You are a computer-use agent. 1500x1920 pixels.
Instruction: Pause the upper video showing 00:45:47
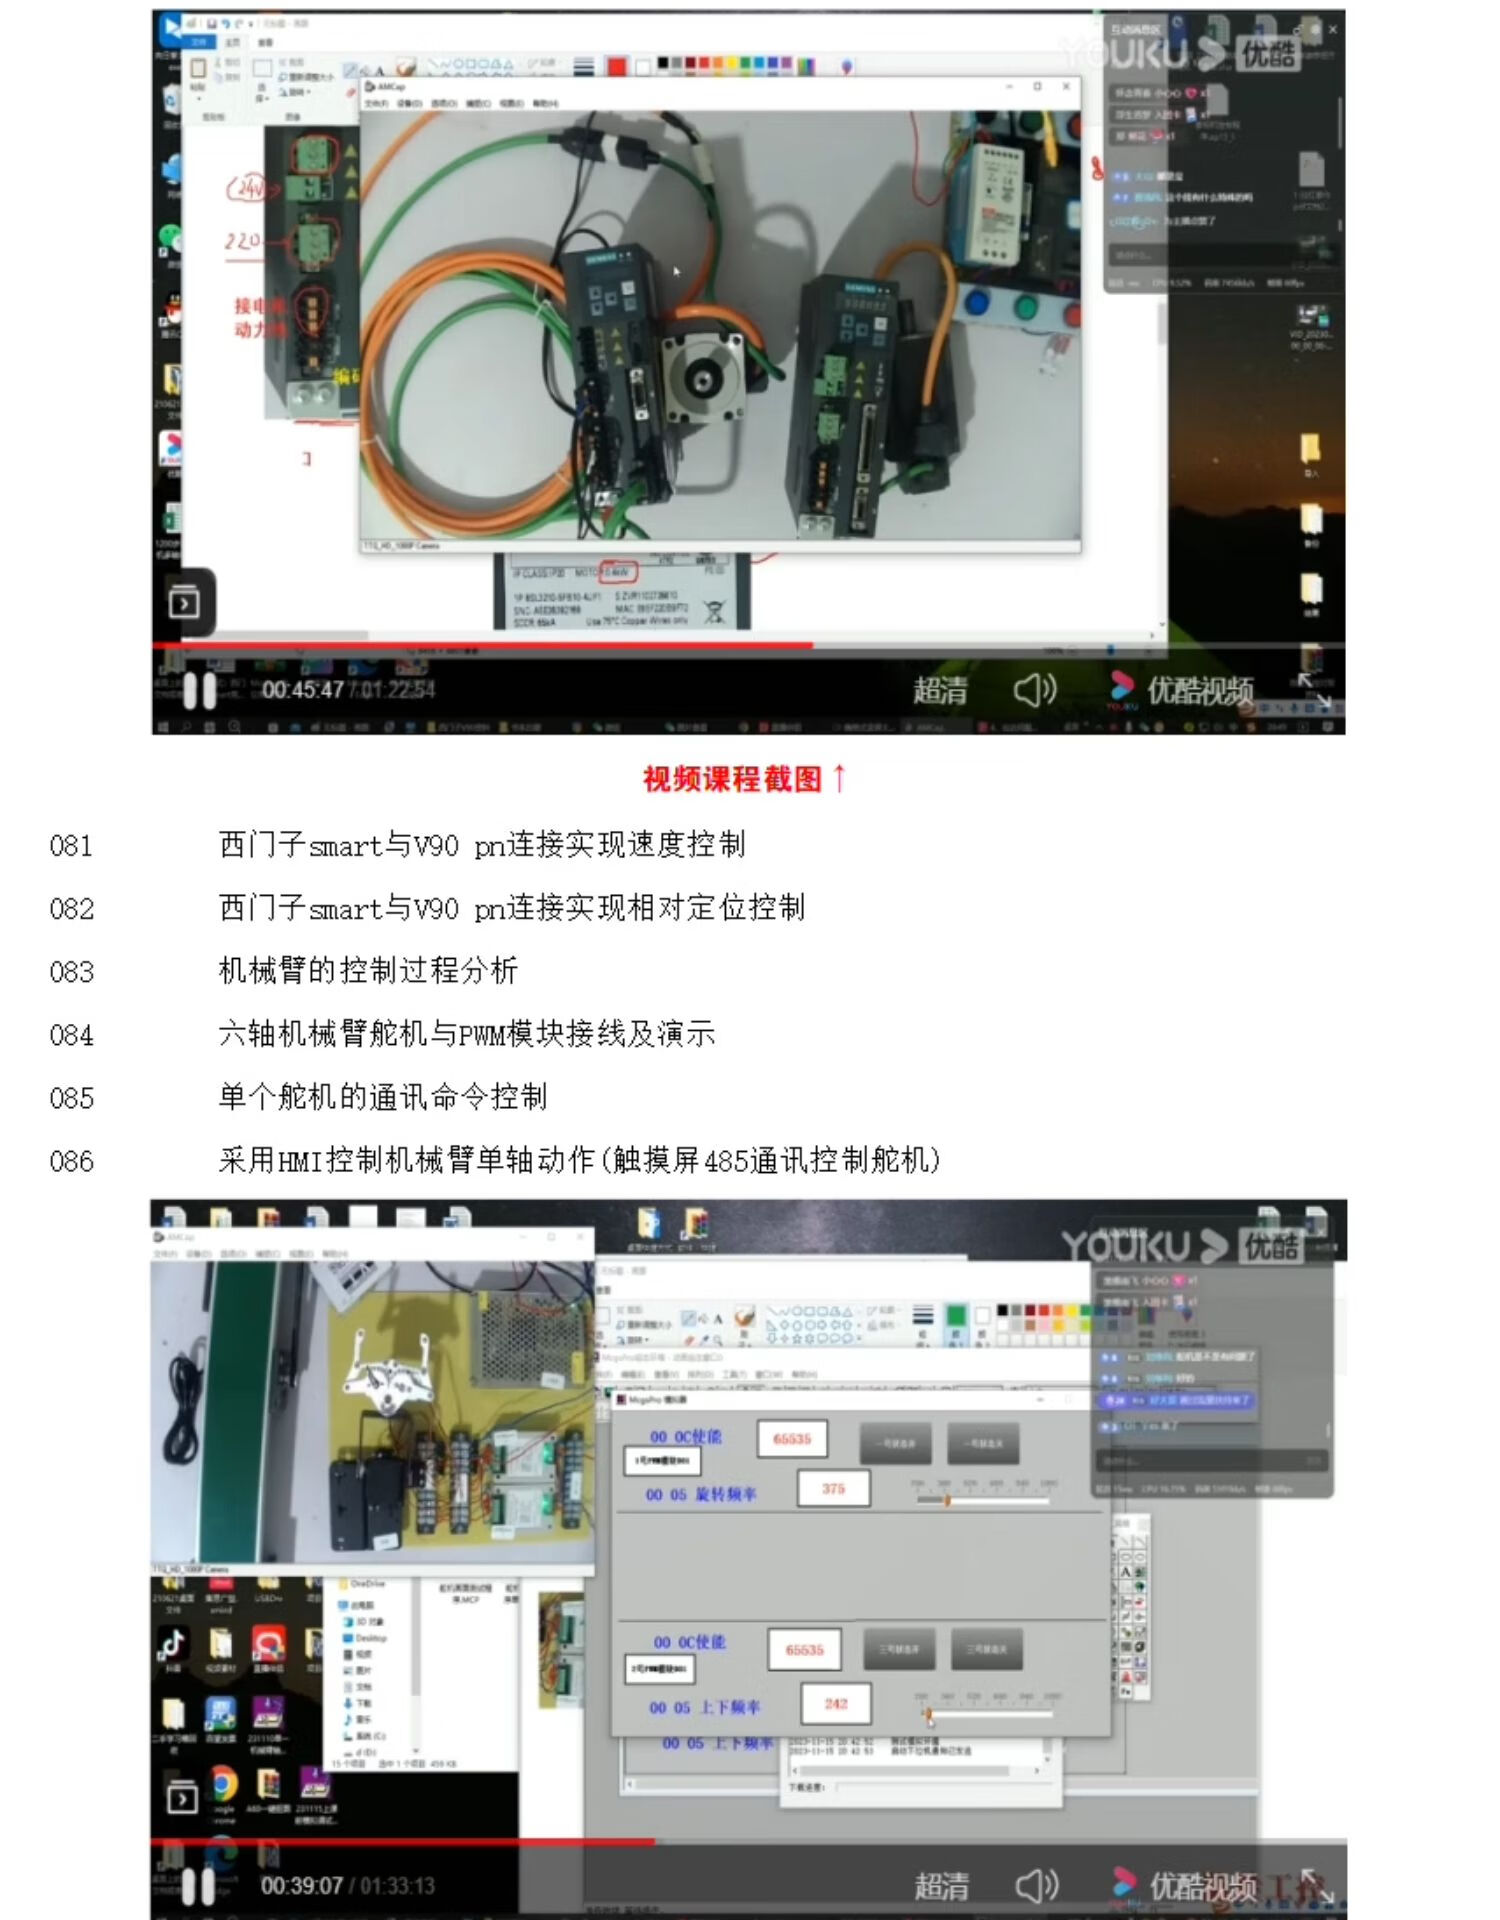click(199, 690)
